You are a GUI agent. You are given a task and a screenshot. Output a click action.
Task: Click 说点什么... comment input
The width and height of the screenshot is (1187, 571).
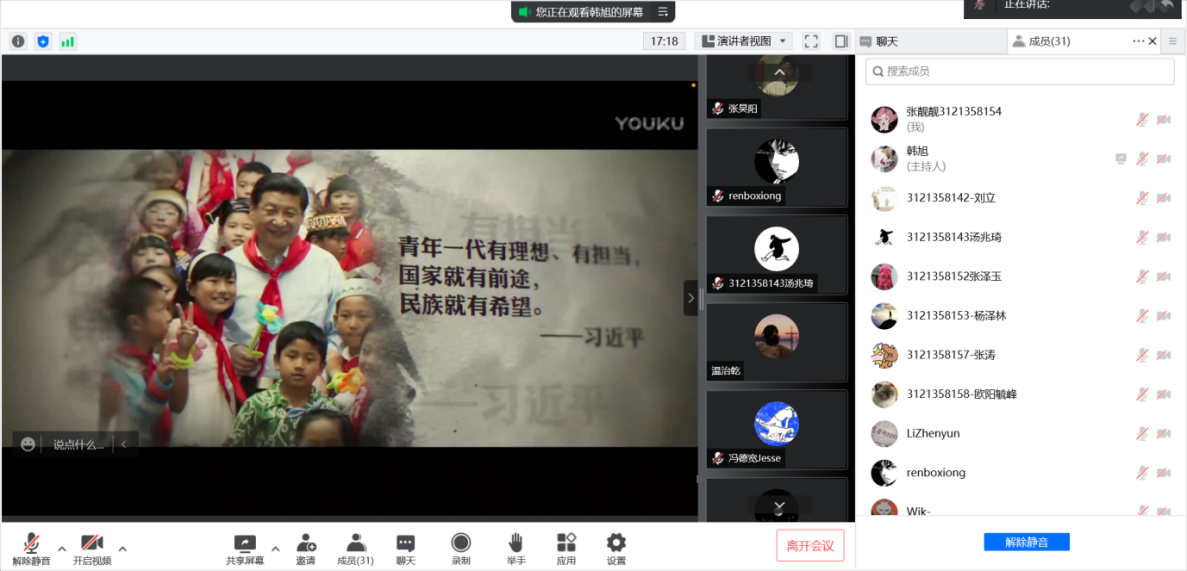coord(79,445)
